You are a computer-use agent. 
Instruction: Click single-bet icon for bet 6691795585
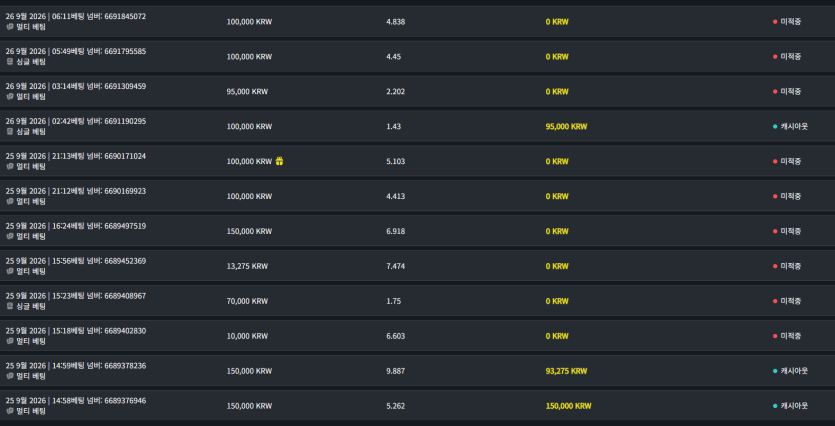click(10, 62)
